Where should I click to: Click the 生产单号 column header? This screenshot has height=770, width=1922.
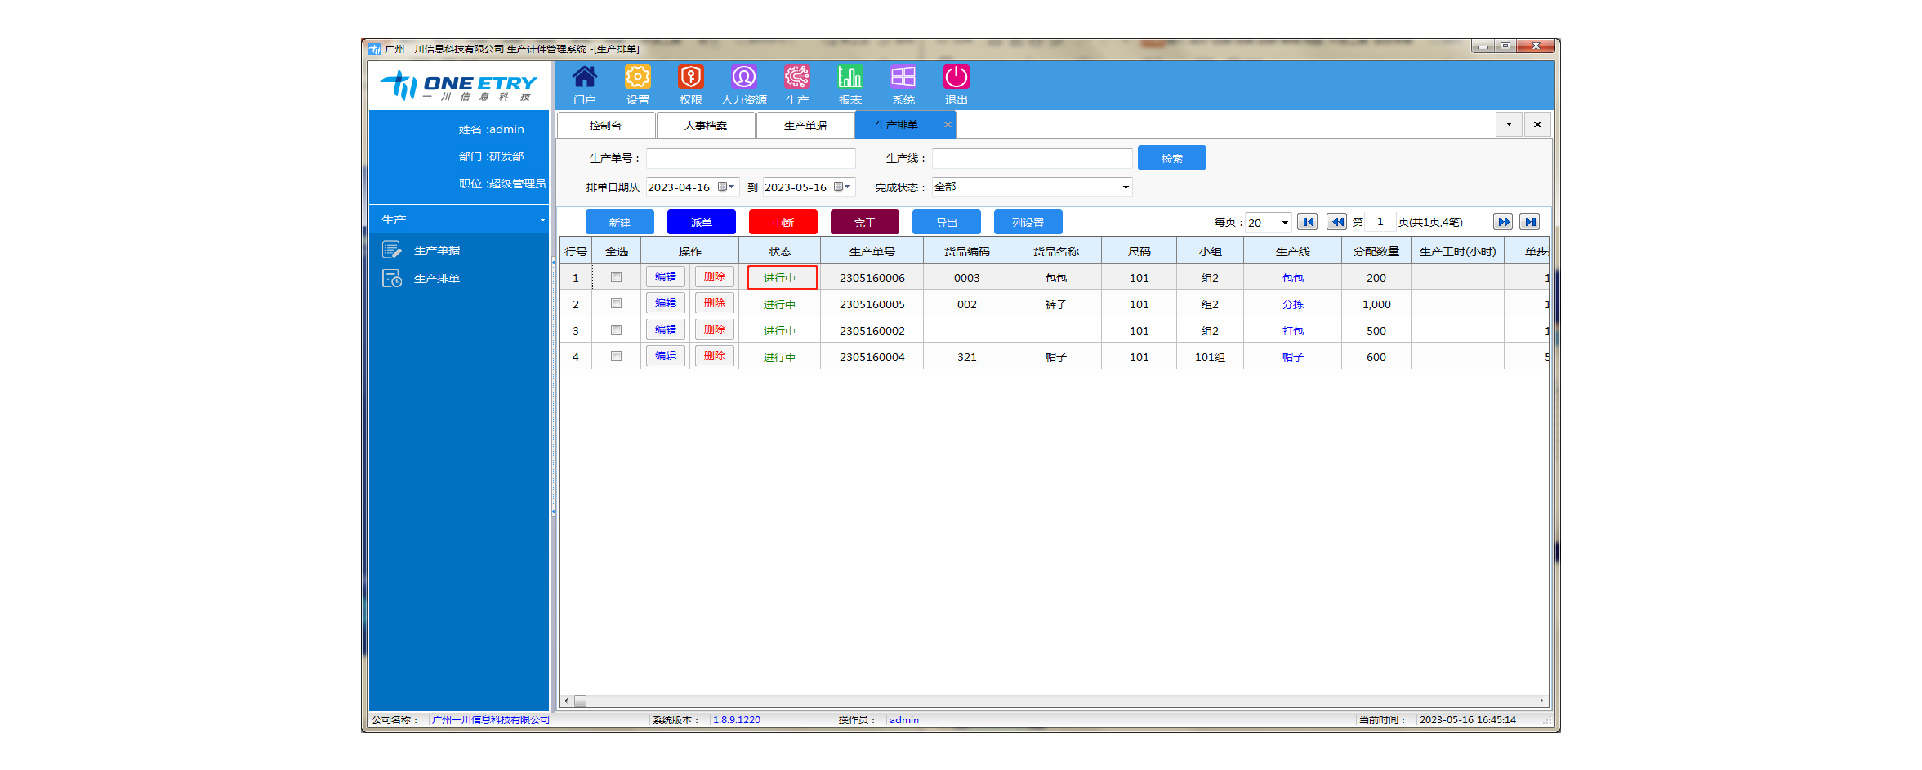click(872, 251)
